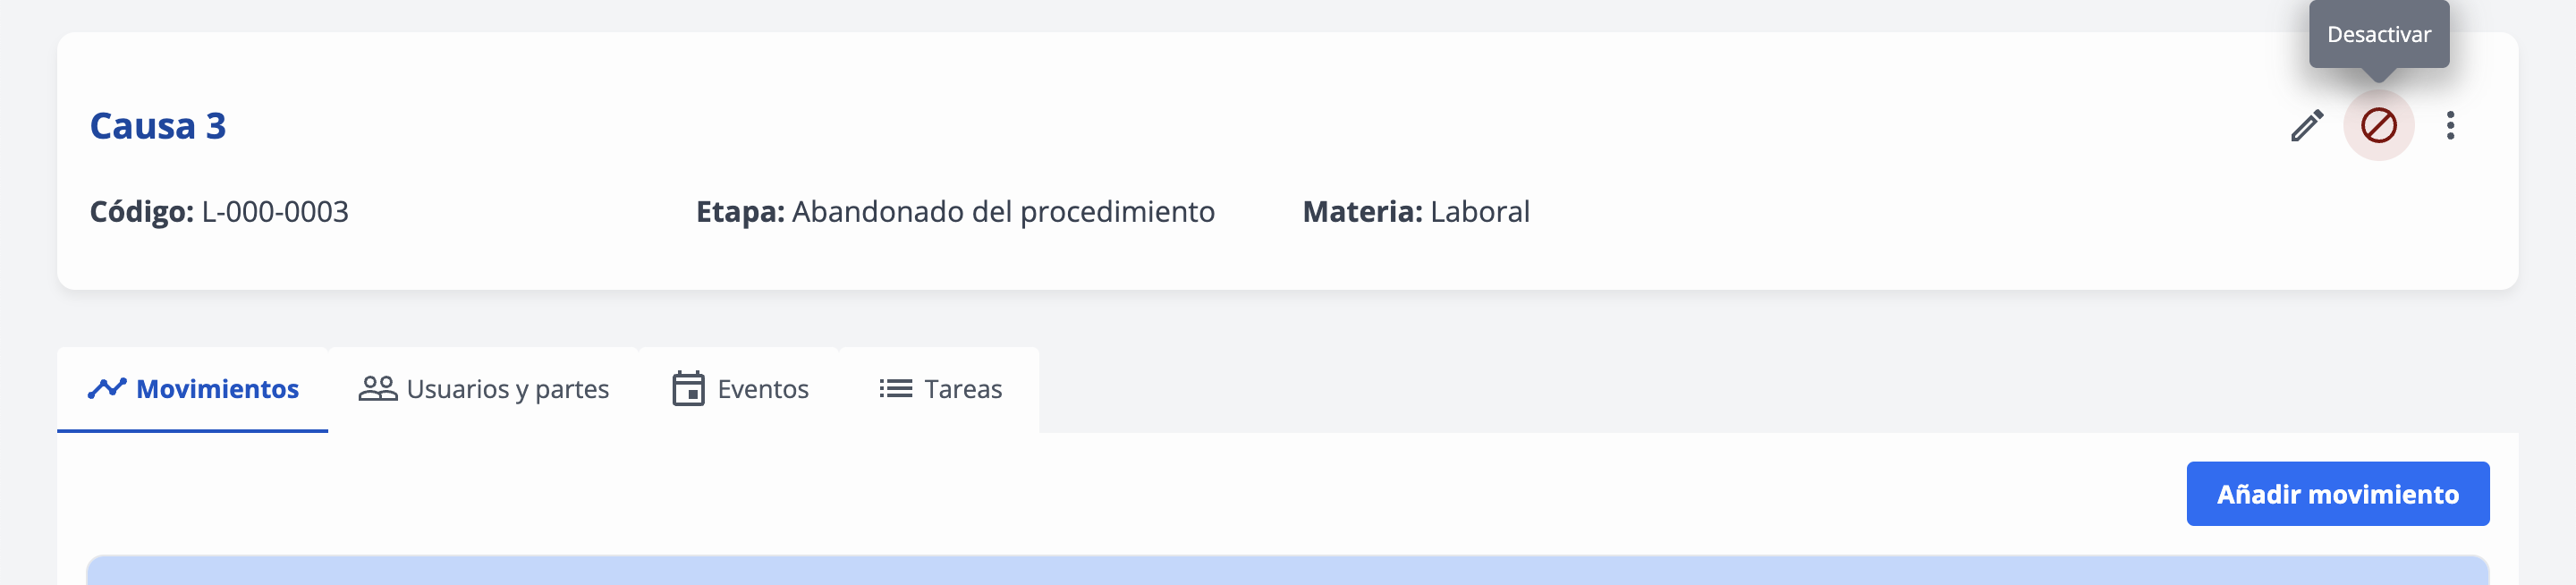This screenshot has height=585, width=2576.
Task: Click the Abandonado del procedimiento stage text
Action: coord(1003,212)
